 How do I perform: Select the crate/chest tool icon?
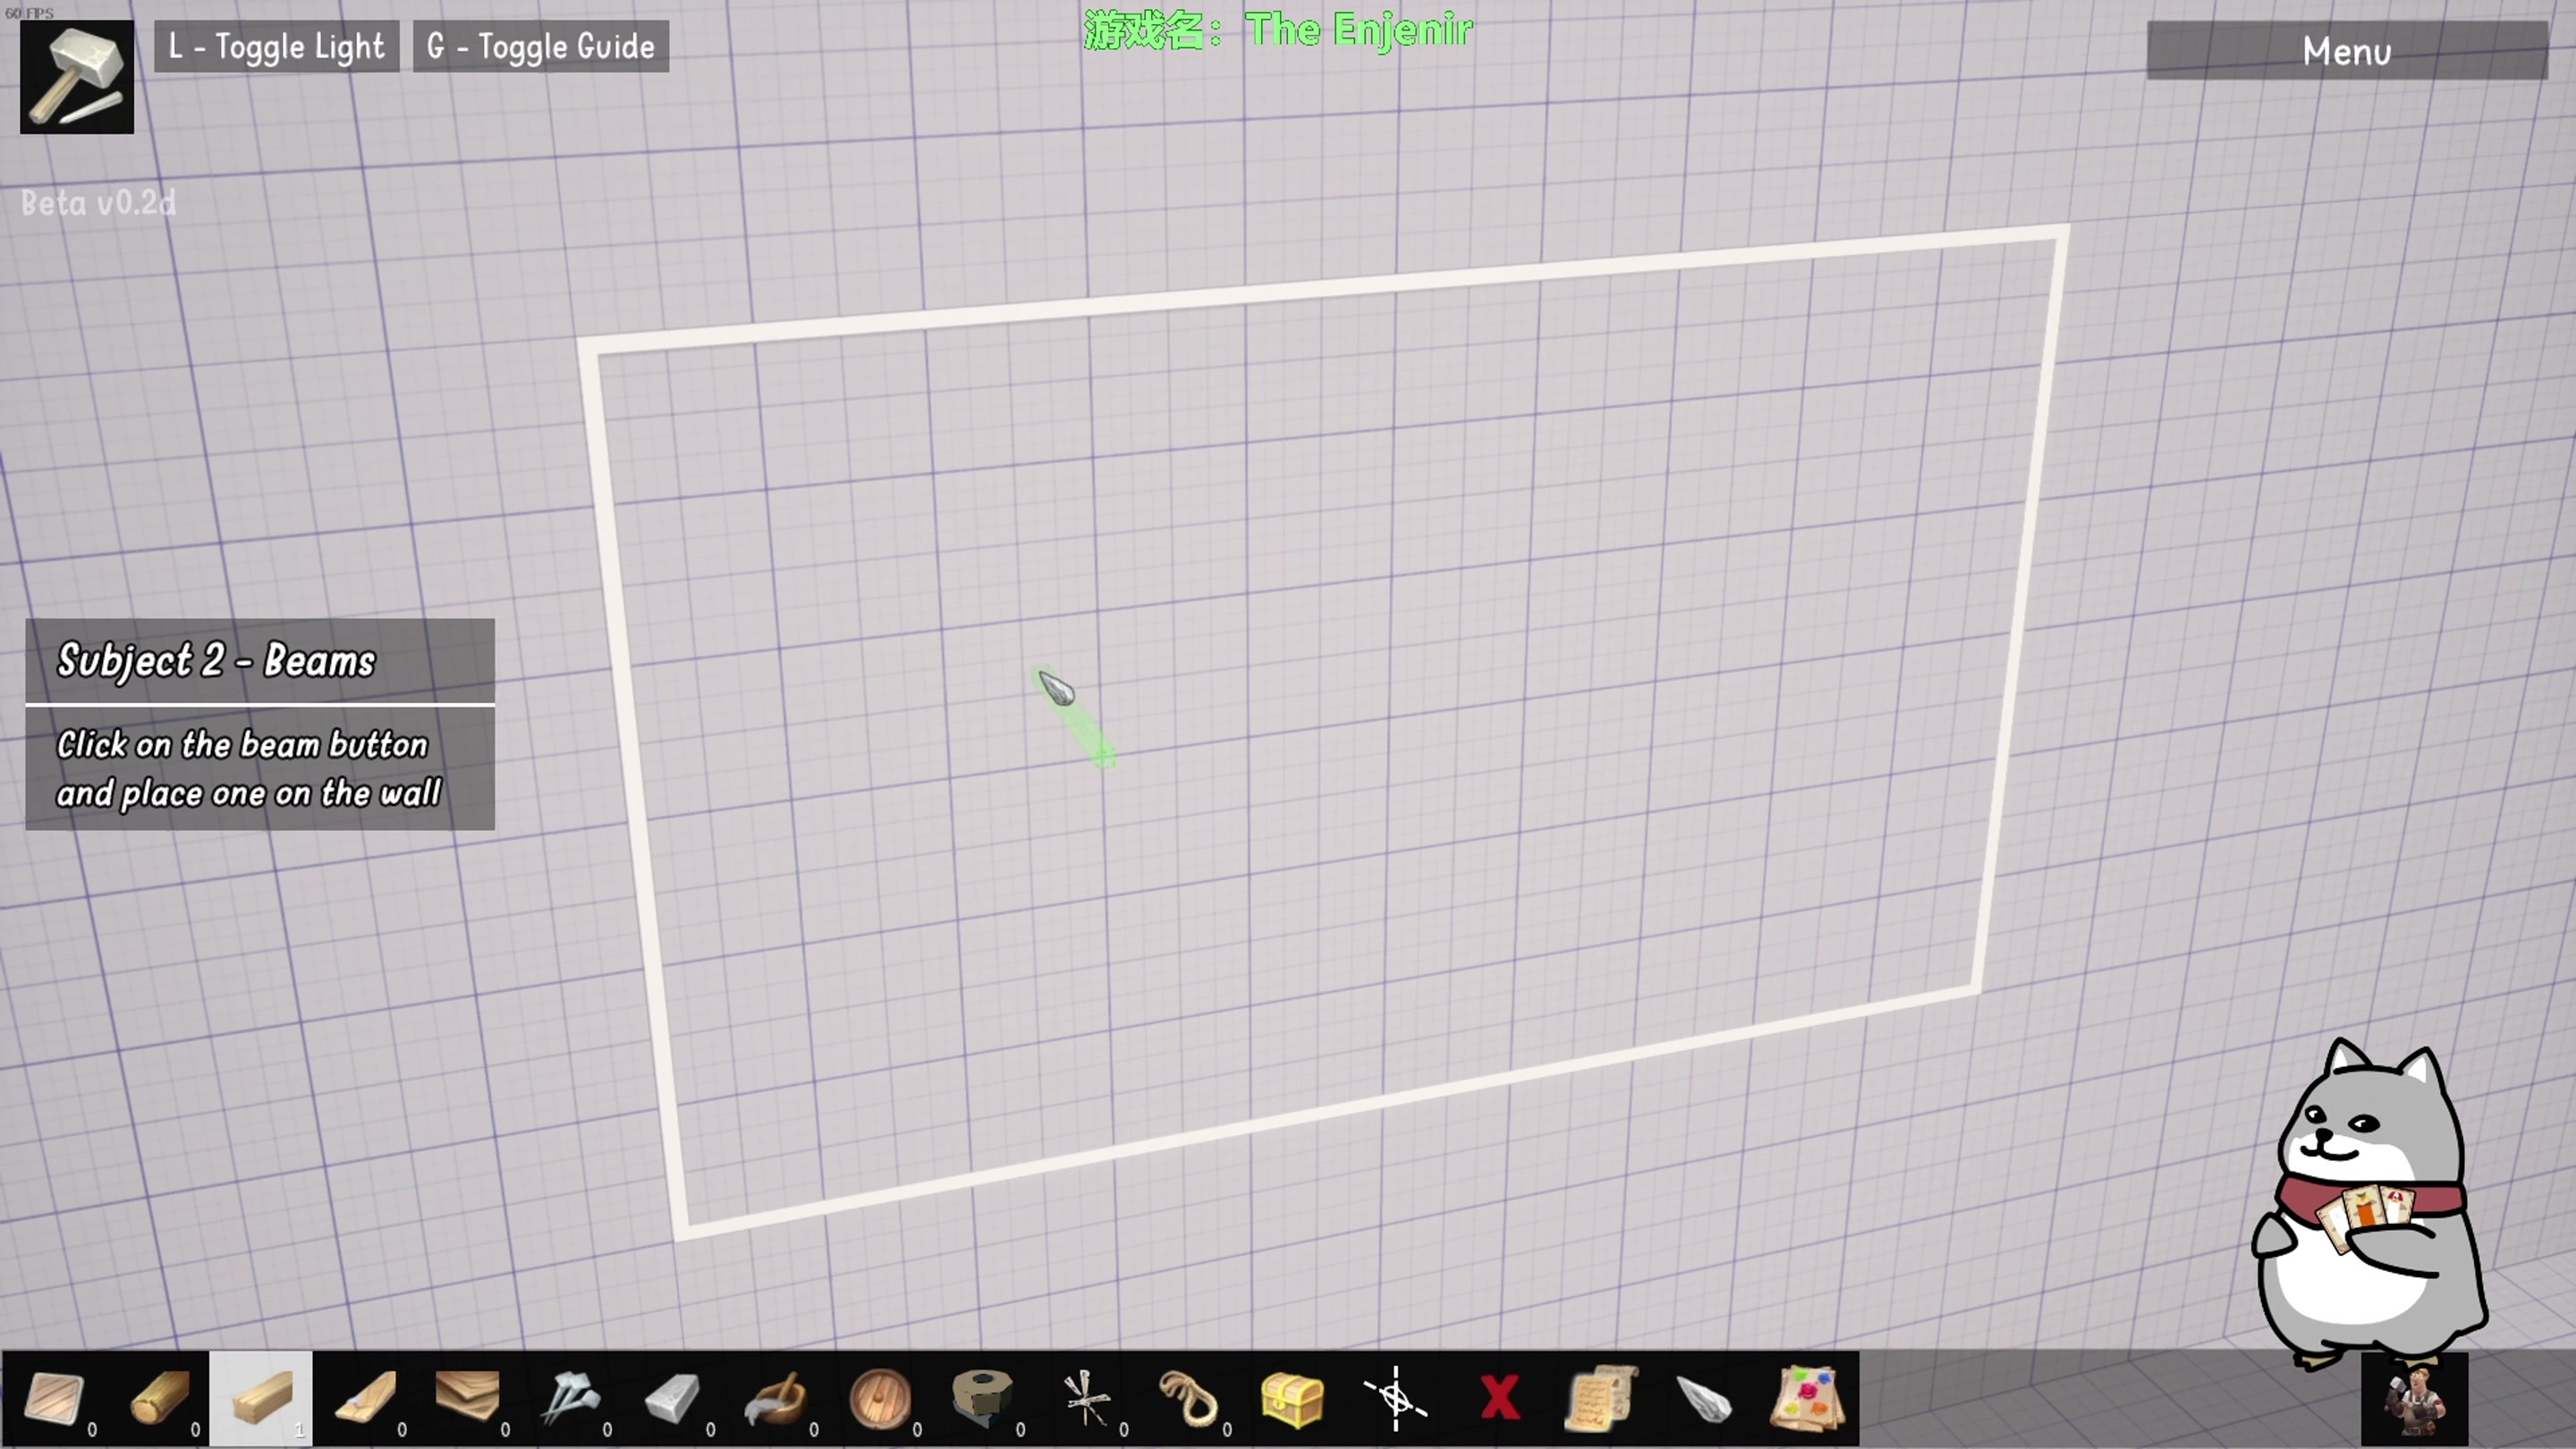tap(1290, 1400)
